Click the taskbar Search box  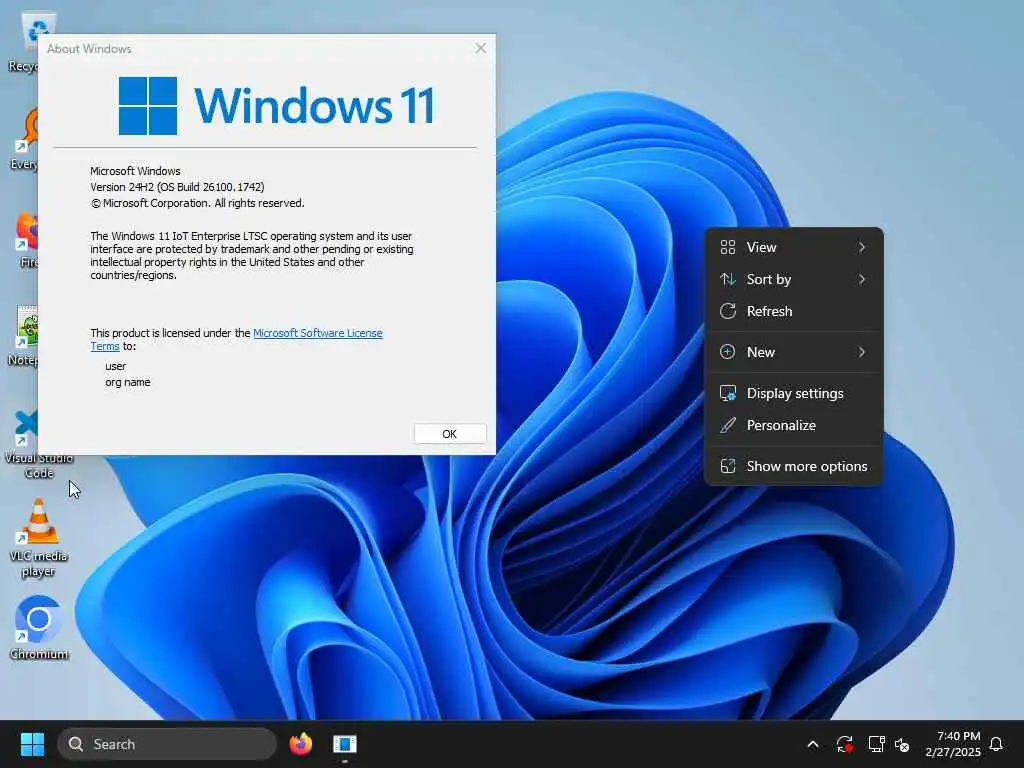click(167, 744)
